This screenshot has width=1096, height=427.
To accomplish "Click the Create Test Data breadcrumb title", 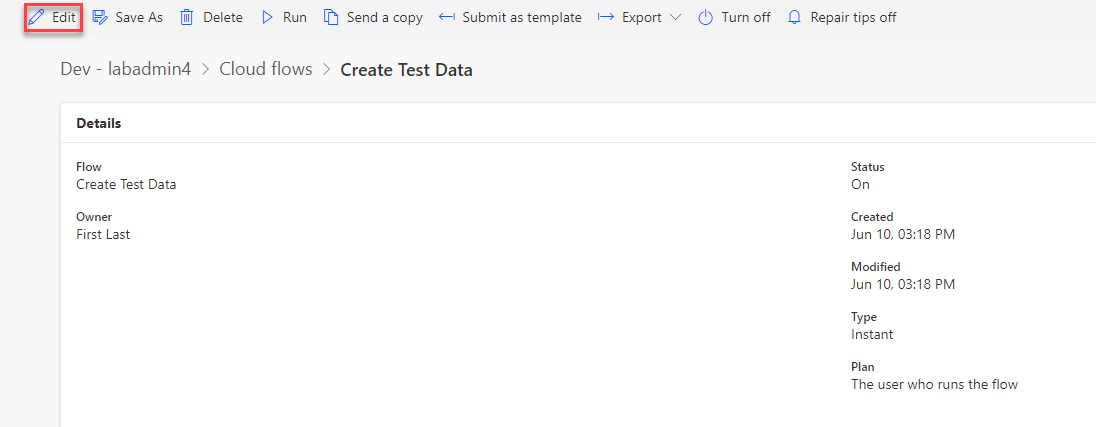I will (406, 70).
